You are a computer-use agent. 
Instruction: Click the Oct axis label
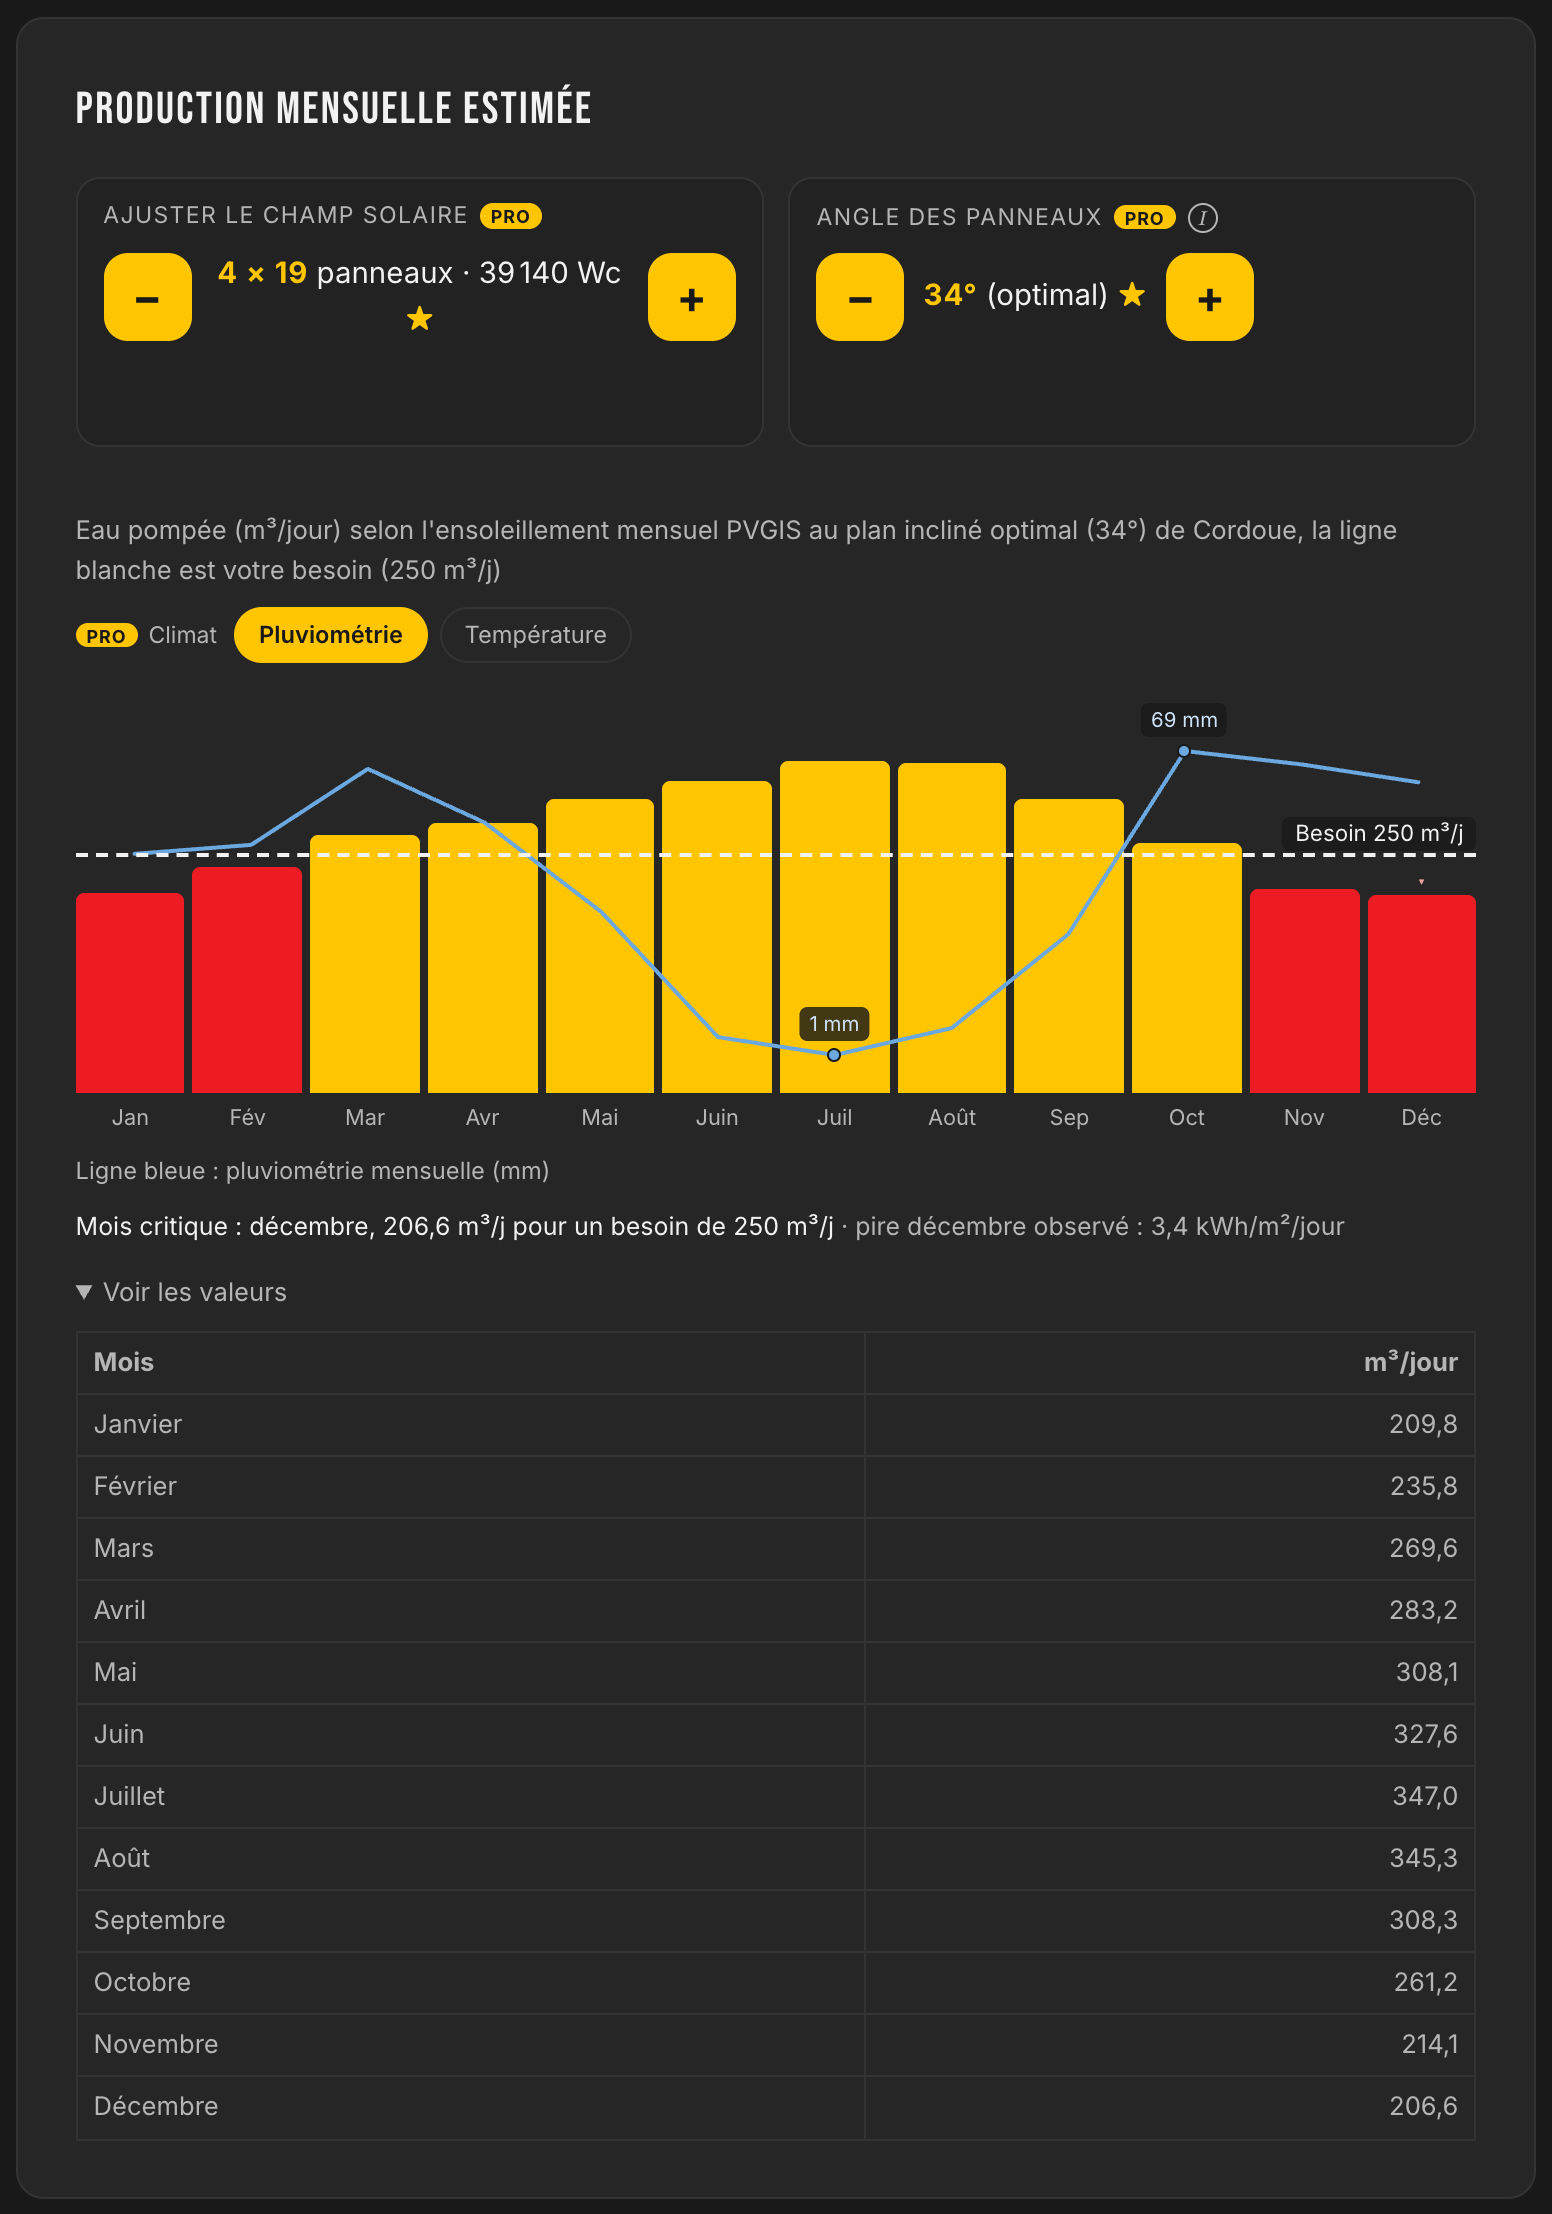tap(1187, 1117)
